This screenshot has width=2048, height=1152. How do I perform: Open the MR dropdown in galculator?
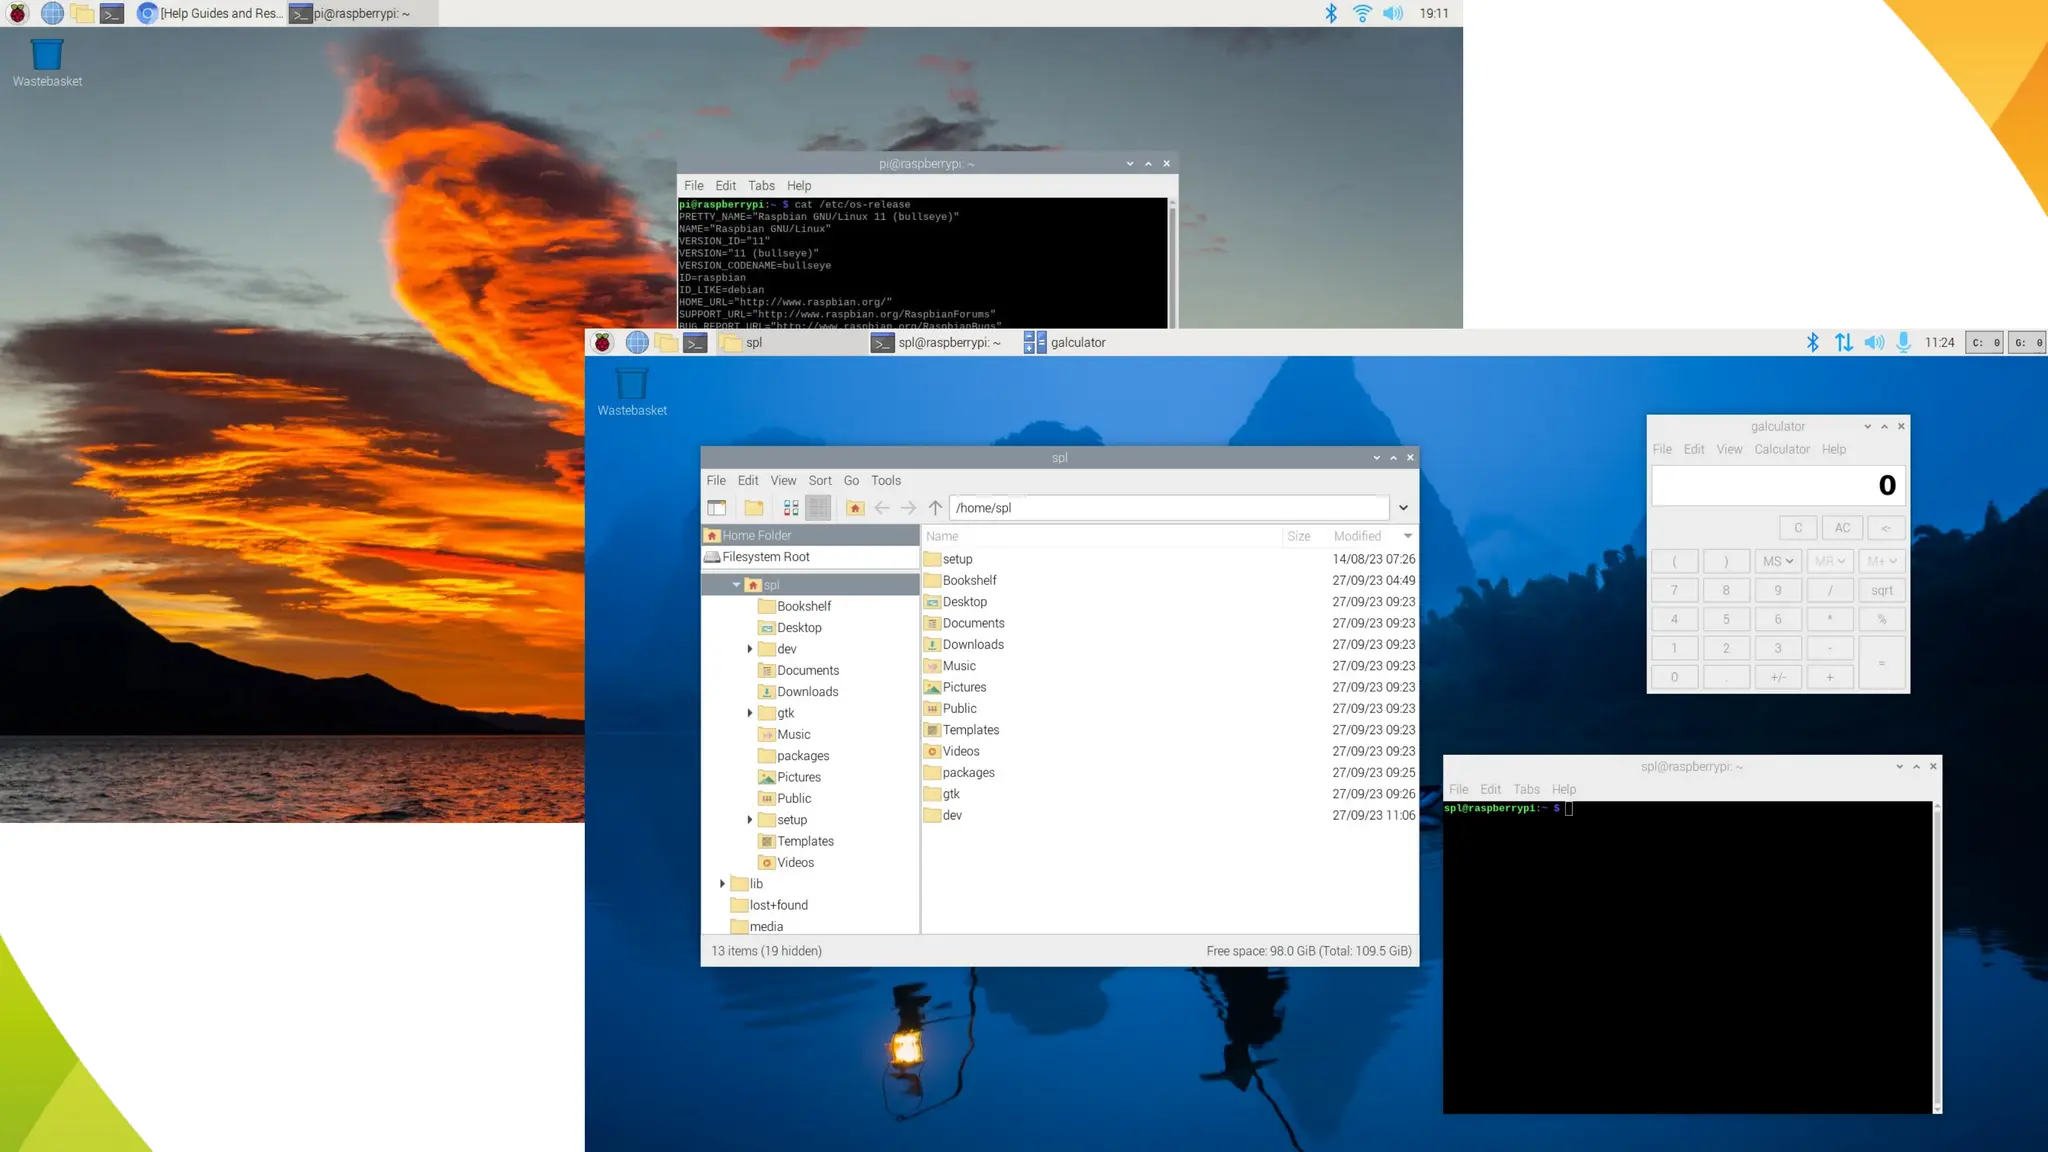[x=1830, y=561]
